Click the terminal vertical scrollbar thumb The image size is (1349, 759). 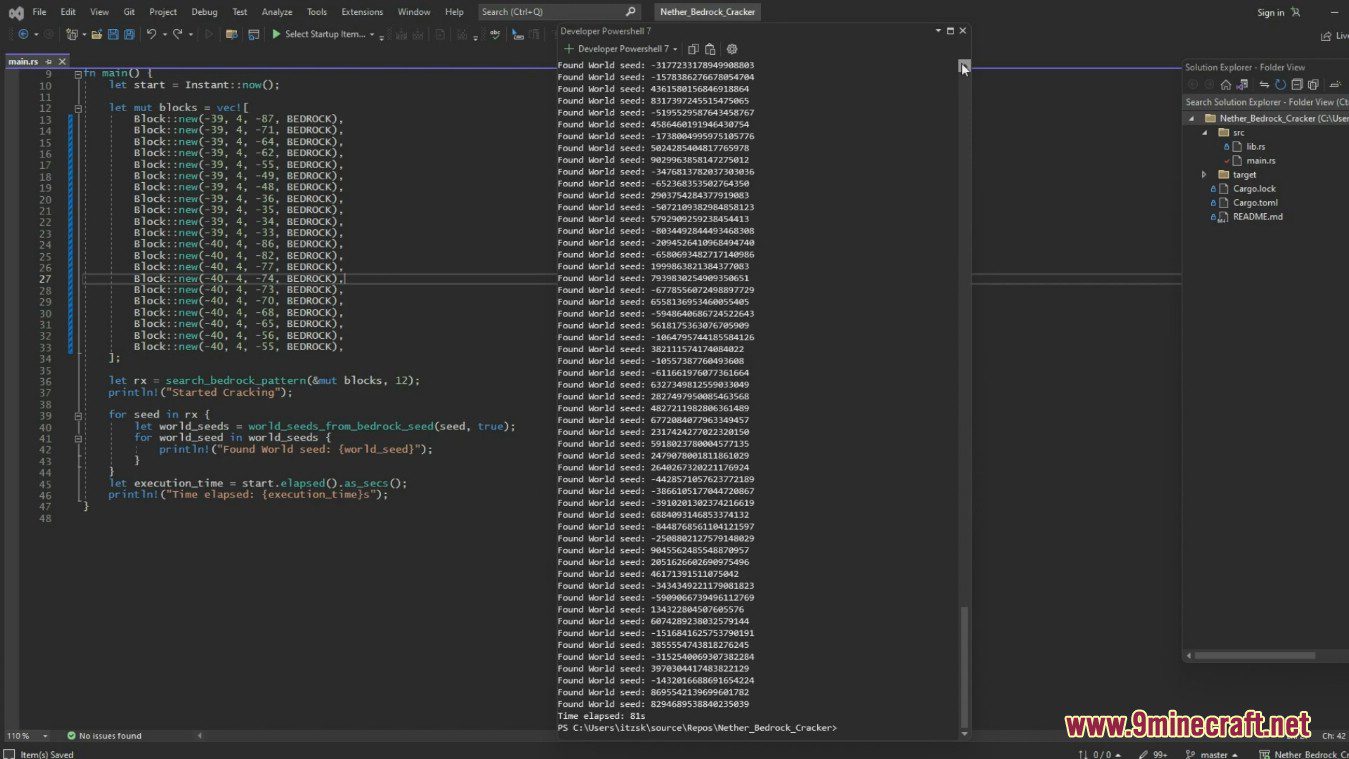(x=964, y=666)
